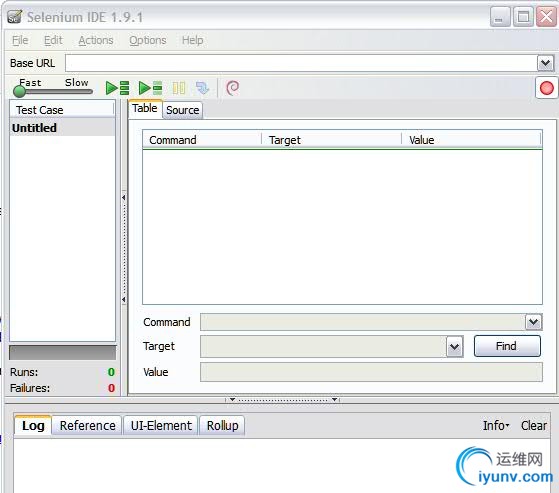Click into the Command input field
559x493 pixels.
tap(363, 322)
